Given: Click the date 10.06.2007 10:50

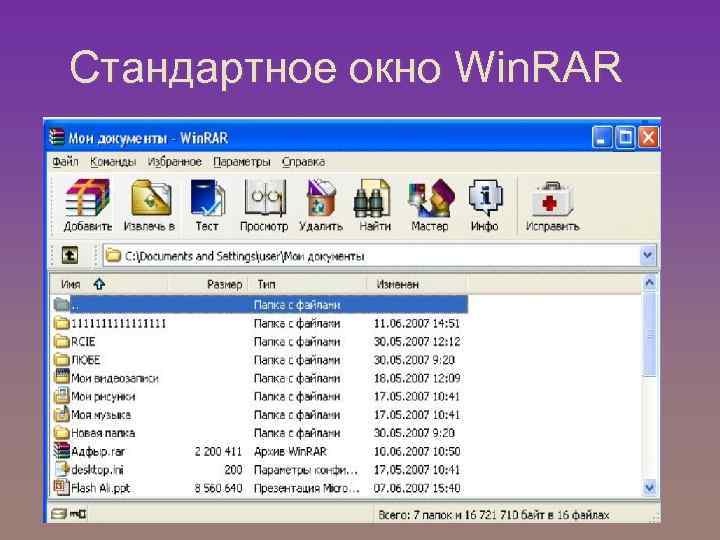Looking at the screenshot, I should pos(416,451).
